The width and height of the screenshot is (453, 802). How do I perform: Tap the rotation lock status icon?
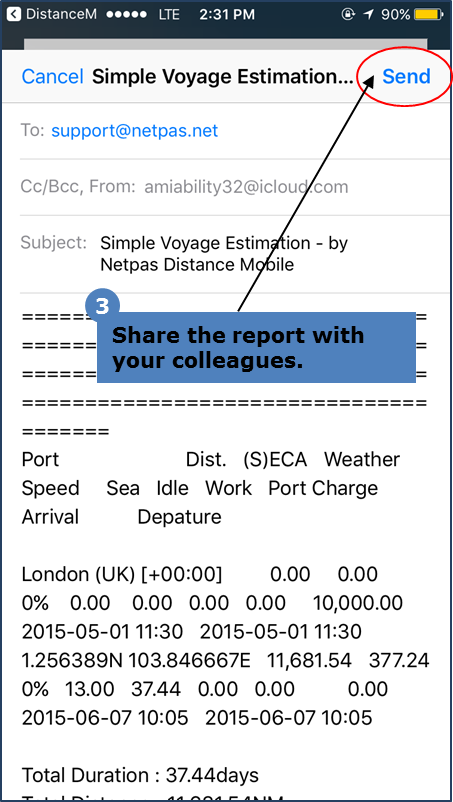(348, 14)
